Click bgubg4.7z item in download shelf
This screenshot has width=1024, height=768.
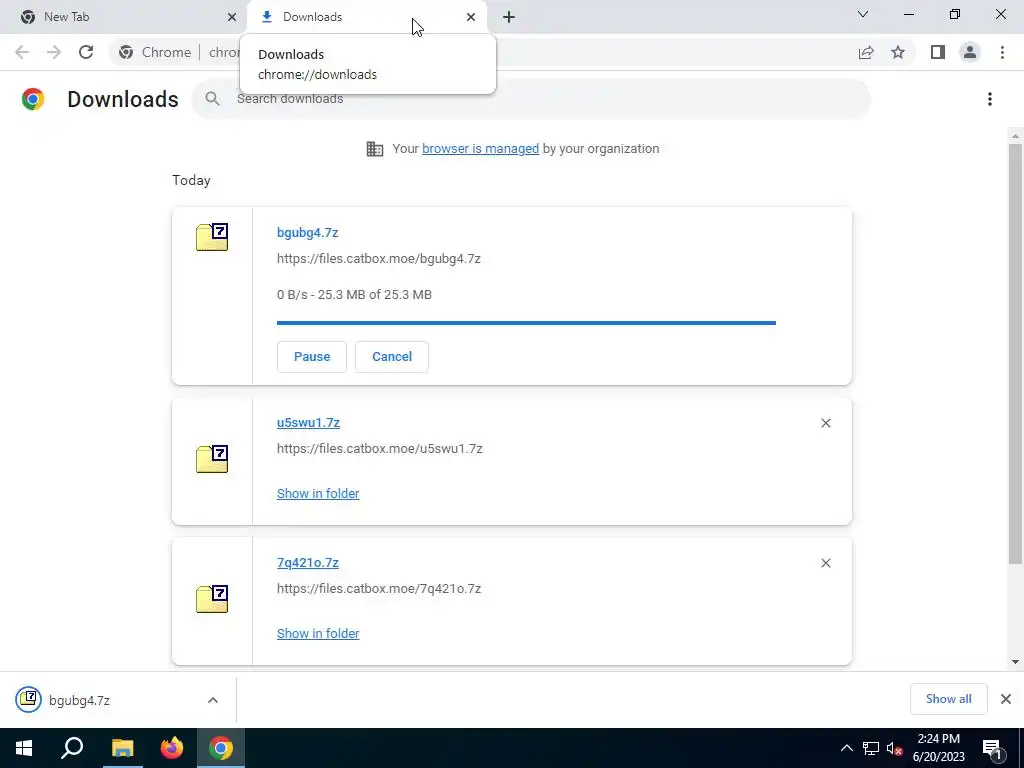pos(118,700)
